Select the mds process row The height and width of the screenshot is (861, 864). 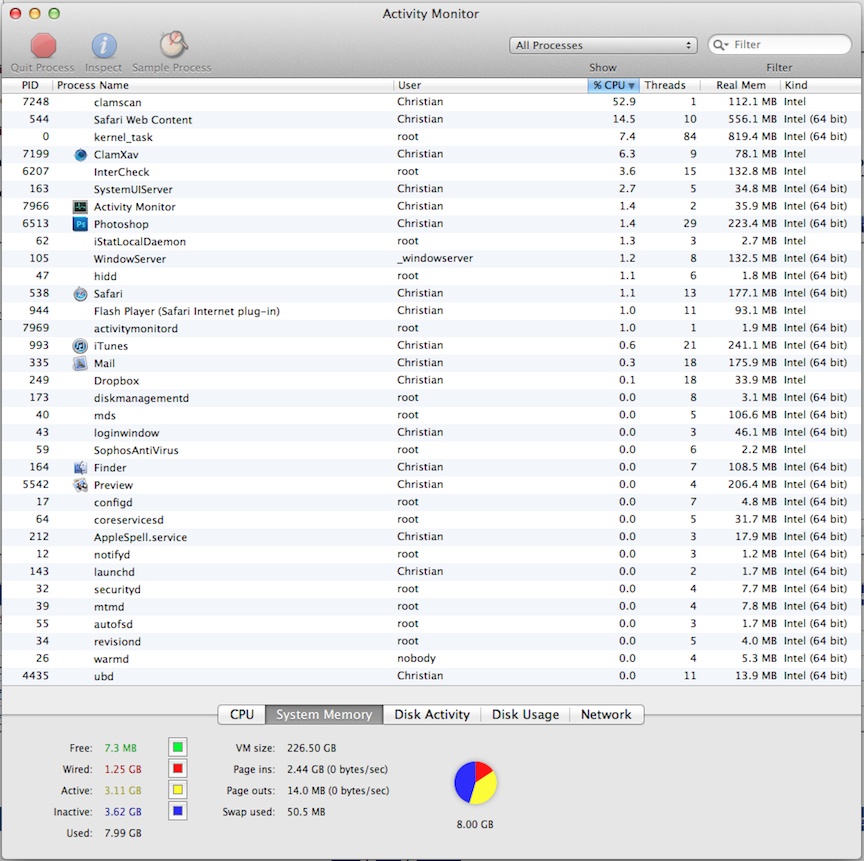point(431,415)
